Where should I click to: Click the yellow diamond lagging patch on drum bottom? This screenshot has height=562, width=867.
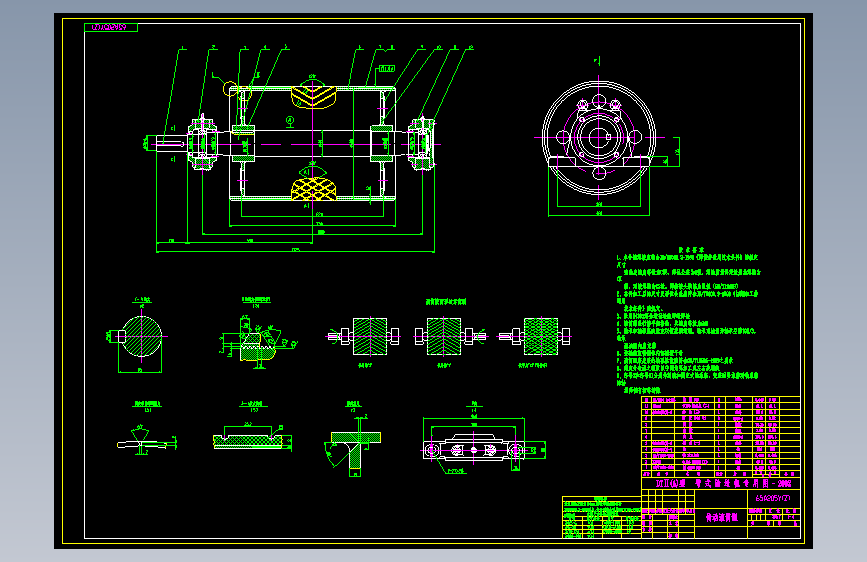coord(314,189)
